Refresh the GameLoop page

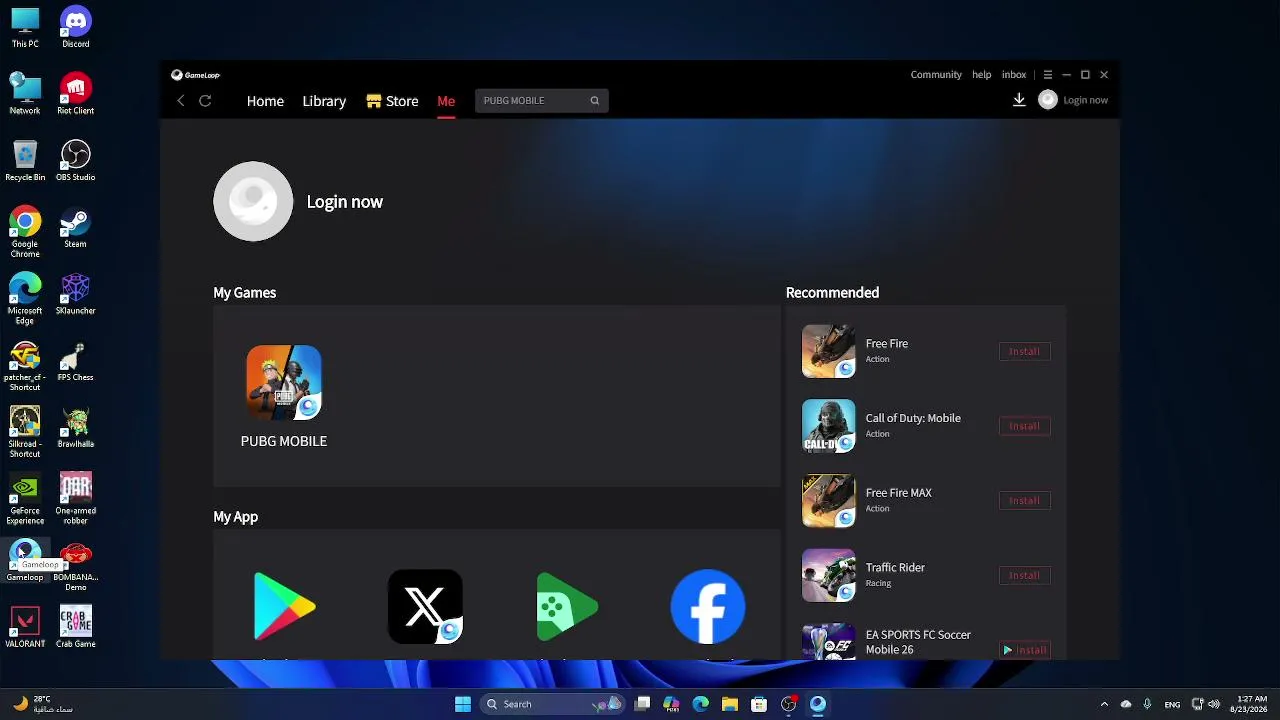[x=205, y=101]
